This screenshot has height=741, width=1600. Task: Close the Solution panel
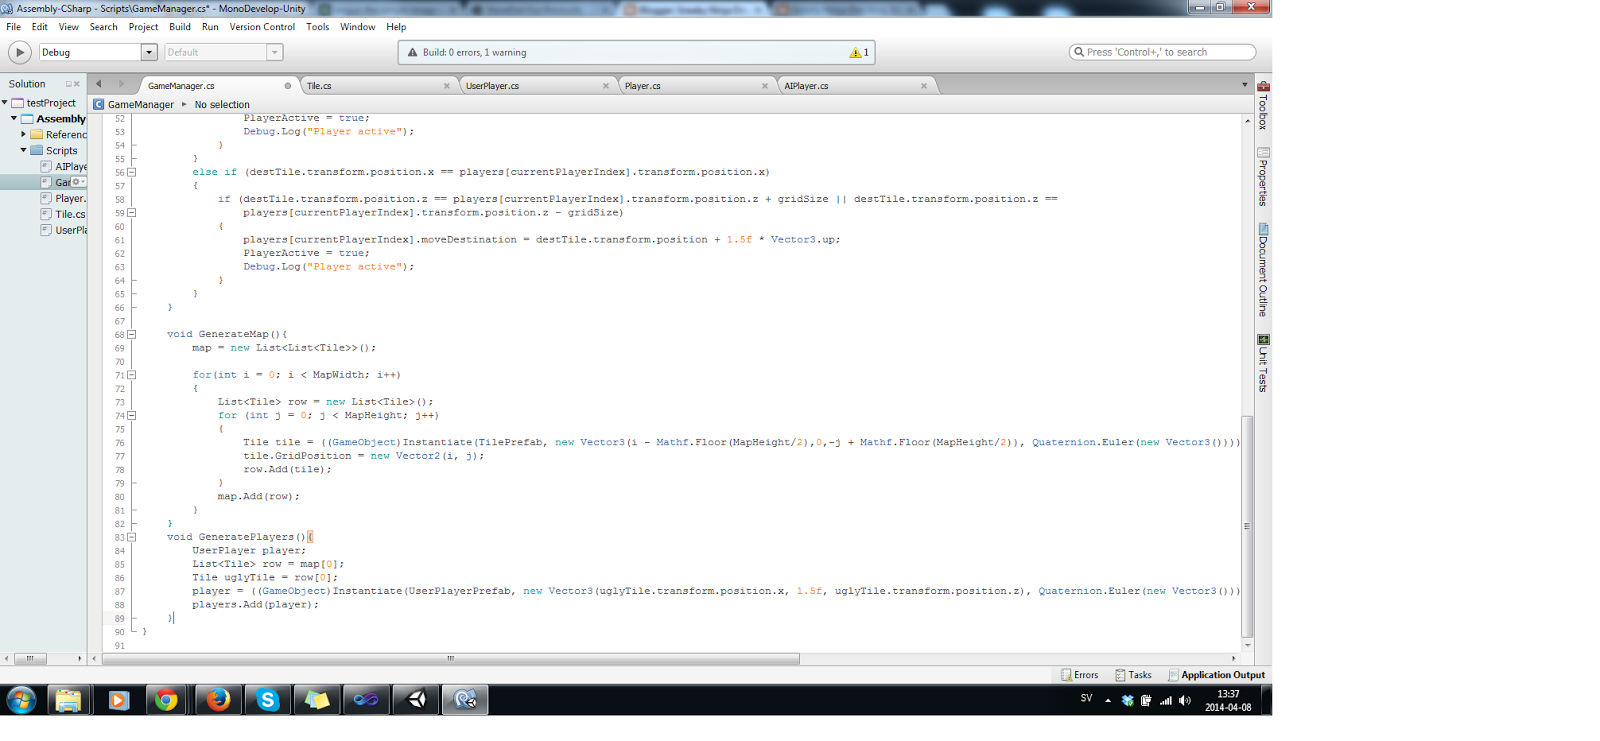[77, 84]
